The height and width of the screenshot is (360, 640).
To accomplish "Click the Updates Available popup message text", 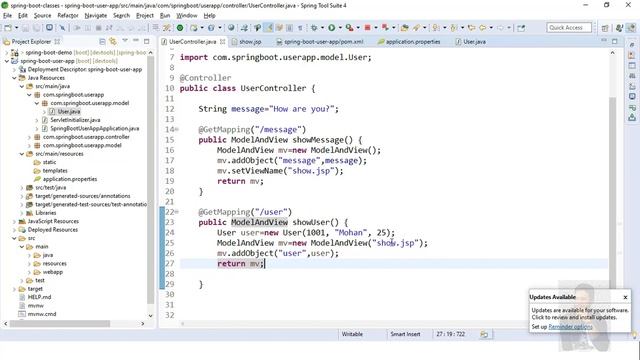I will coord(580,314).
